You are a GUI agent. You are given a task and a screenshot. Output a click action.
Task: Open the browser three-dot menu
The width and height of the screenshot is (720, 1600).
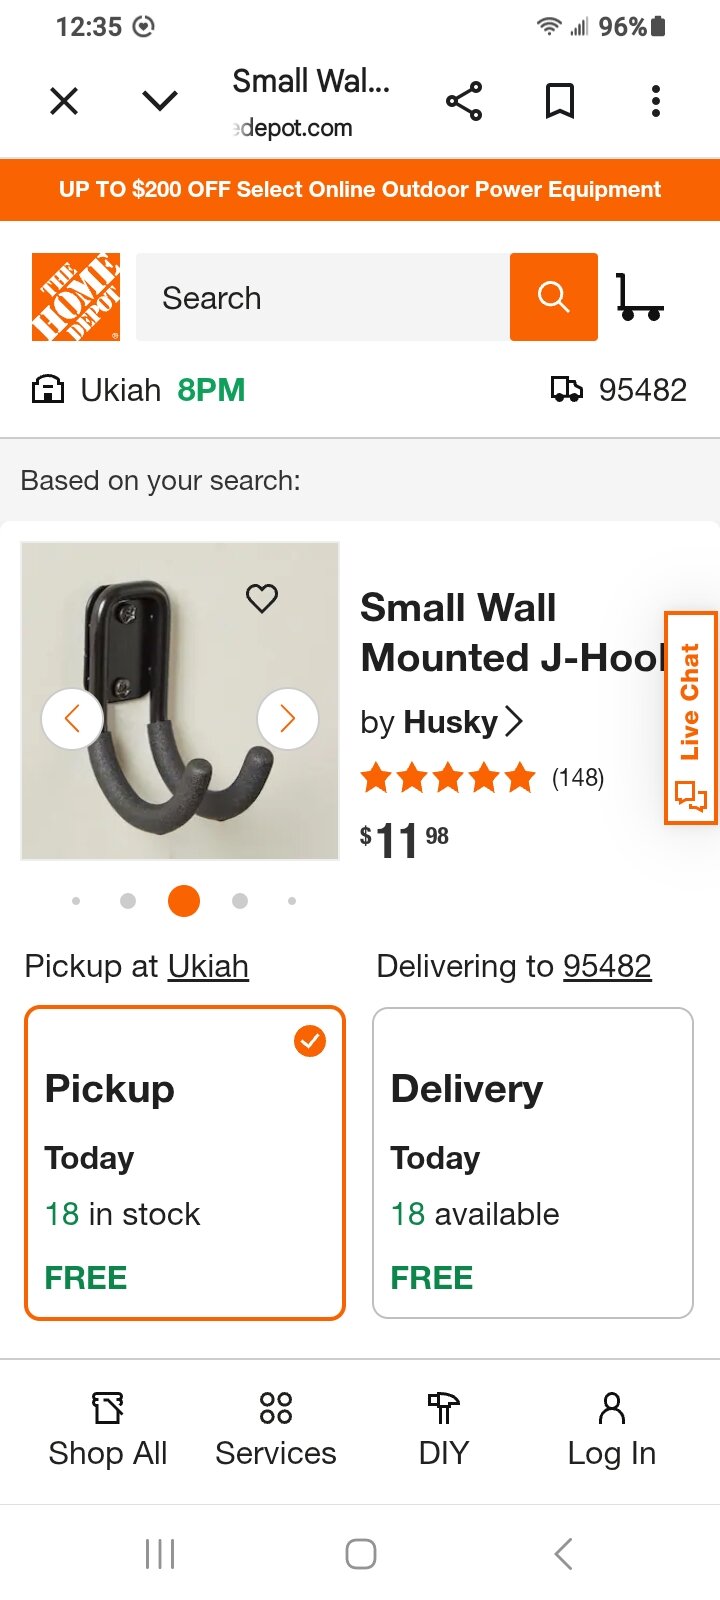coord(655,101)
